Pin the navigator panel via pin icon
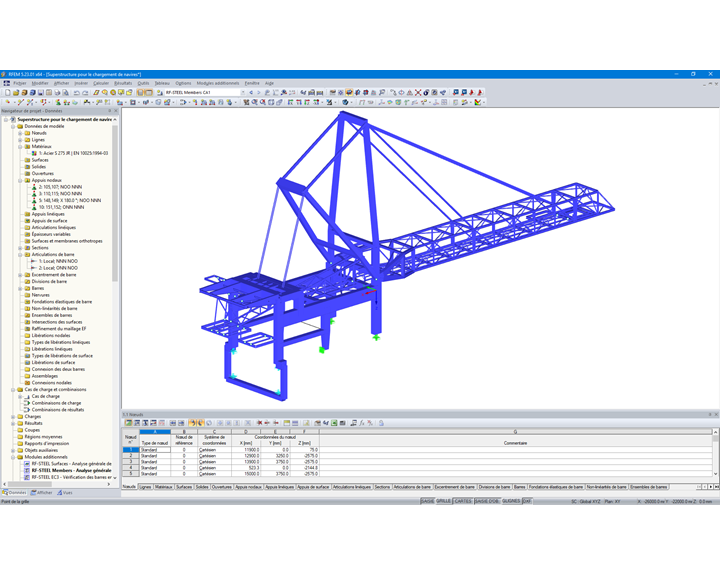 pos(110,111)
